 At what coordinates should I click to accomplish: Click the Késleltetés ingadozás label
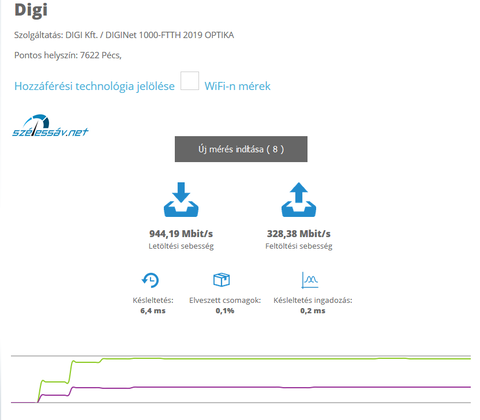pyautogui.click(x=313, y=300)
